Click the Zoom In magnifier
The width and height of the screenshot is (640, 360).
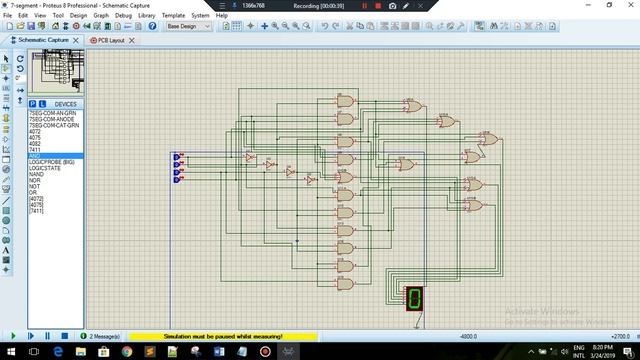[275, 26]
